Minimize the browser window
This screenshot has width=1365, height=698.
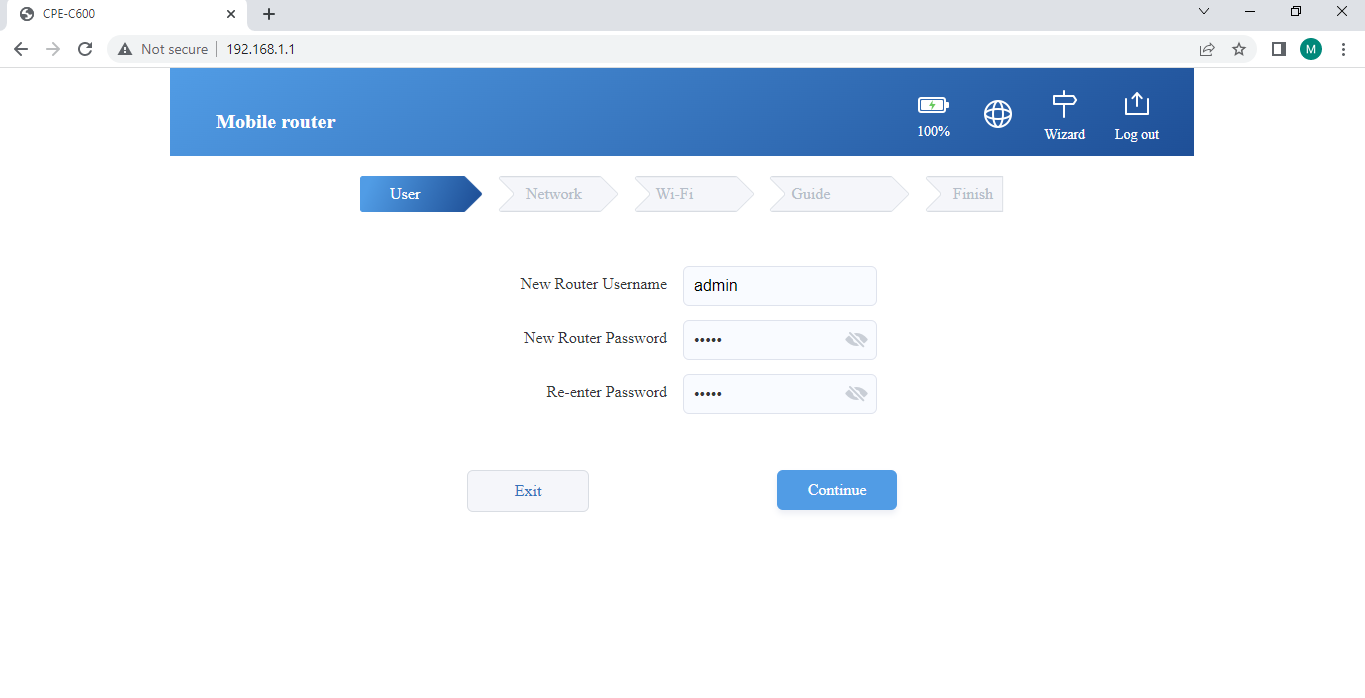(1250, 11)
